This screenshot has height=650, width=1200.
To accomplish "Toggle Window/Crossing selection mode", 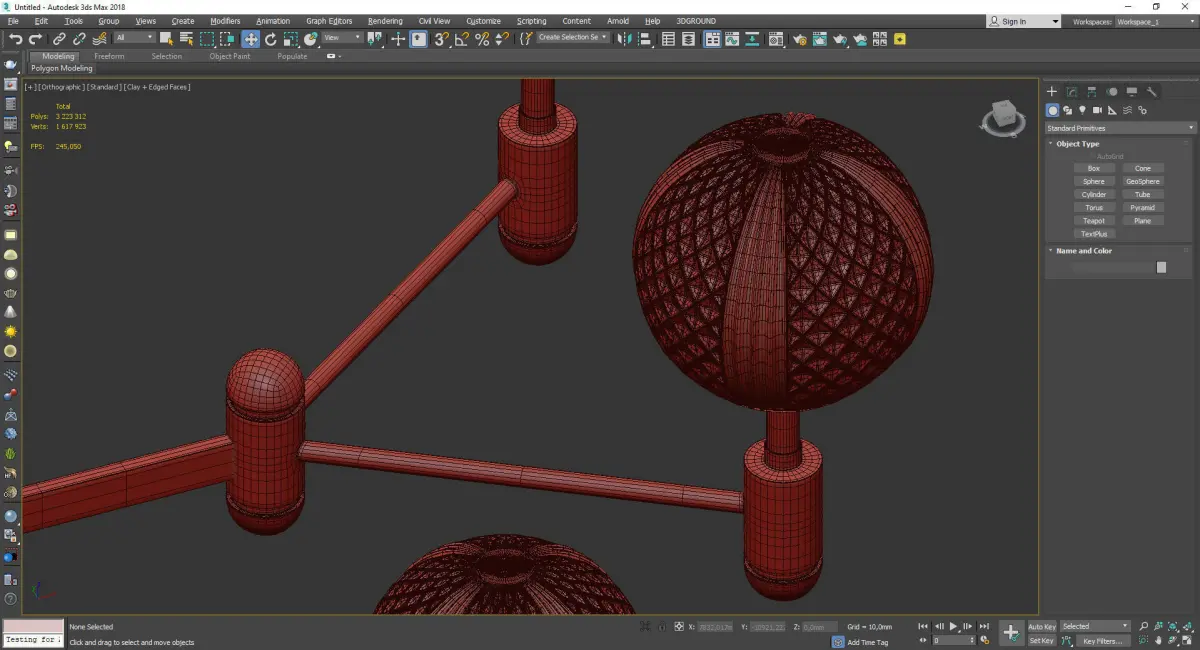I will pyautogui.click(x=227, y=39).
